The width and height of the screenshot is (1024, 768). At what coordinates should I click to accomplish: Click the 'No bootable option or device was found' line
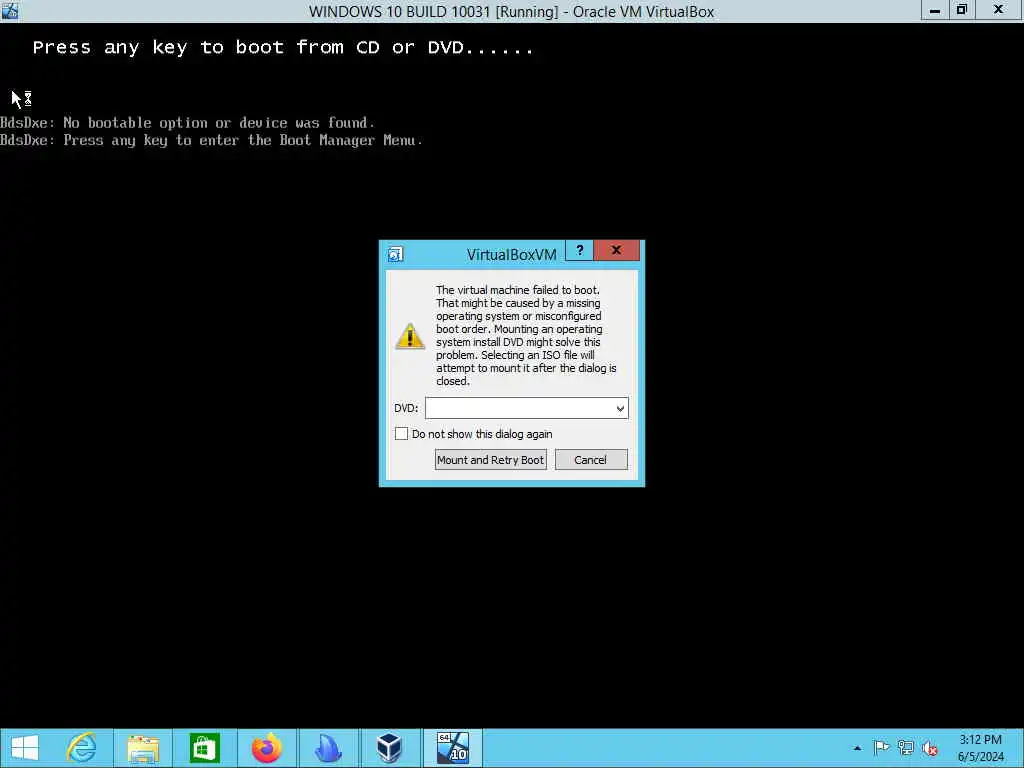[x=187, y=123]
